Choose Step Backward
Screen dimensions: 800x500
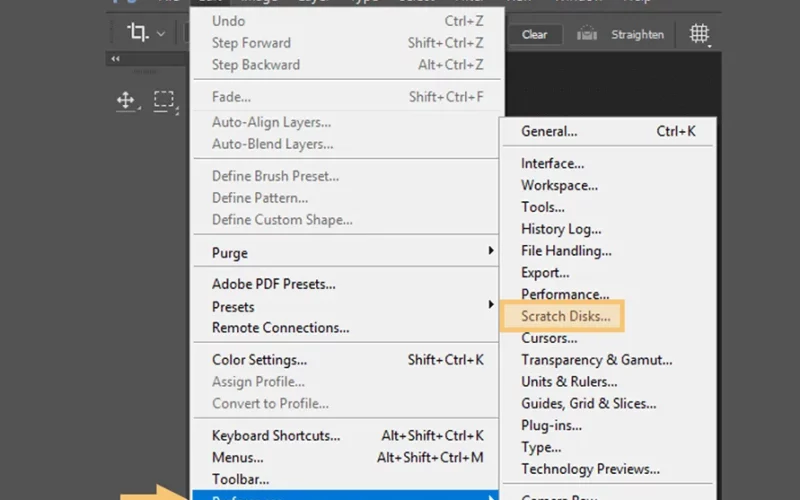(x=347, y=65)
